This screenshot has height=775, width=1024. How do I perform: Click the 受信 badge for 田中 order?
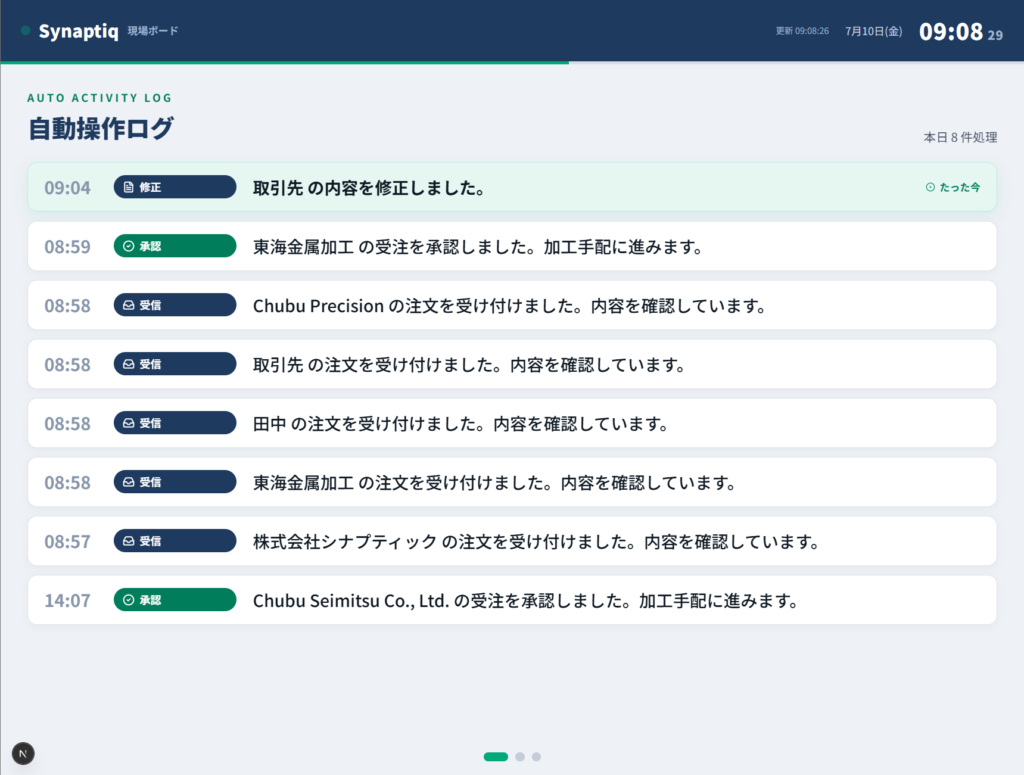point(175,423)
